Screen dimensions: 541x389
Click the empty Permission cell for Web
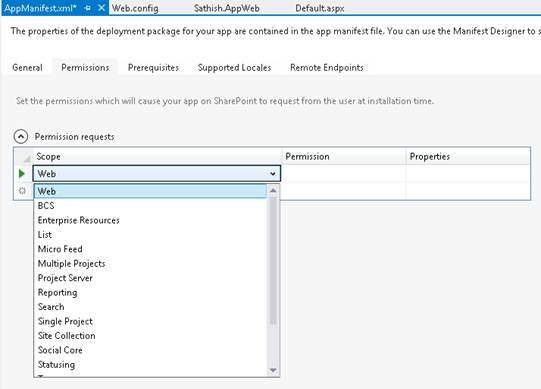point(344,173)
